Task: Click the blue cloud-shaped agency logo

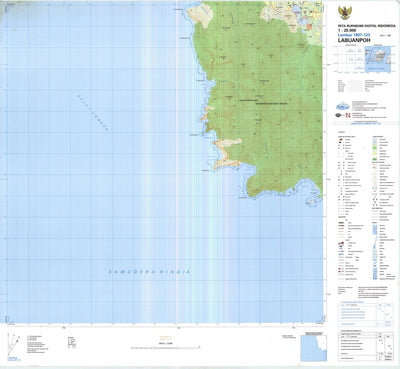Action: (342, 107)
